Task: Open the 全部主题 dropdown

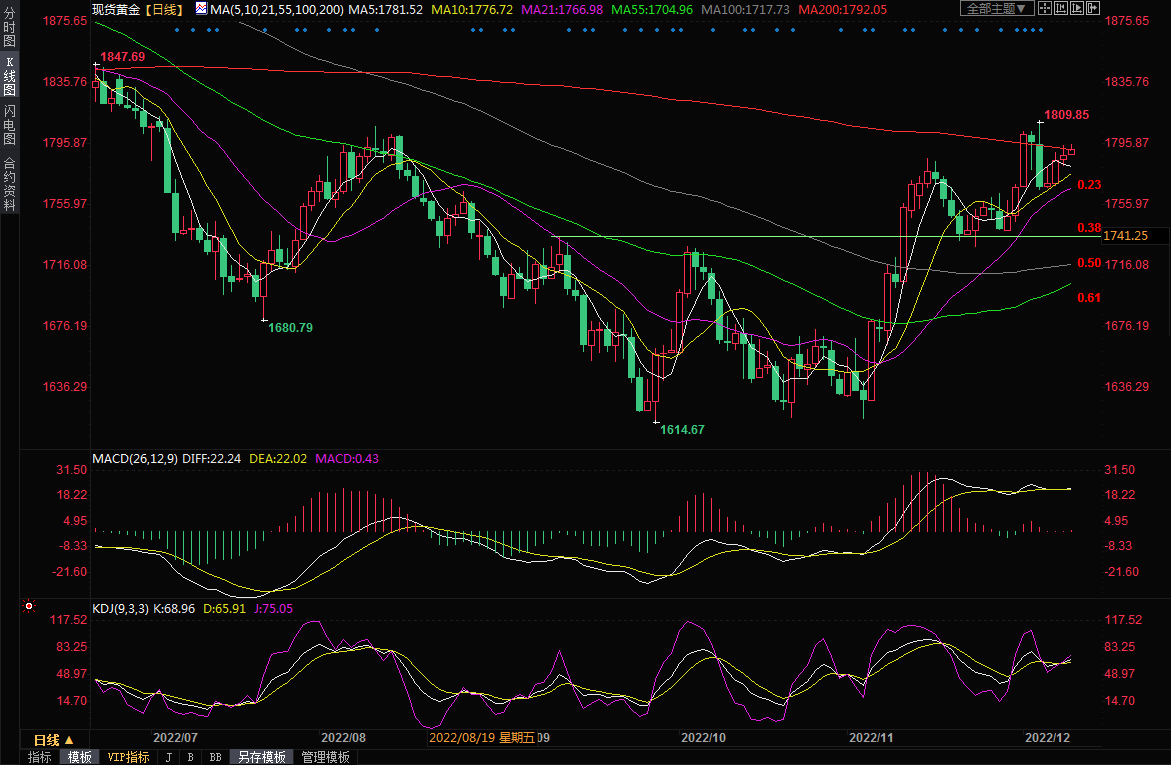Action: (995, 9)
